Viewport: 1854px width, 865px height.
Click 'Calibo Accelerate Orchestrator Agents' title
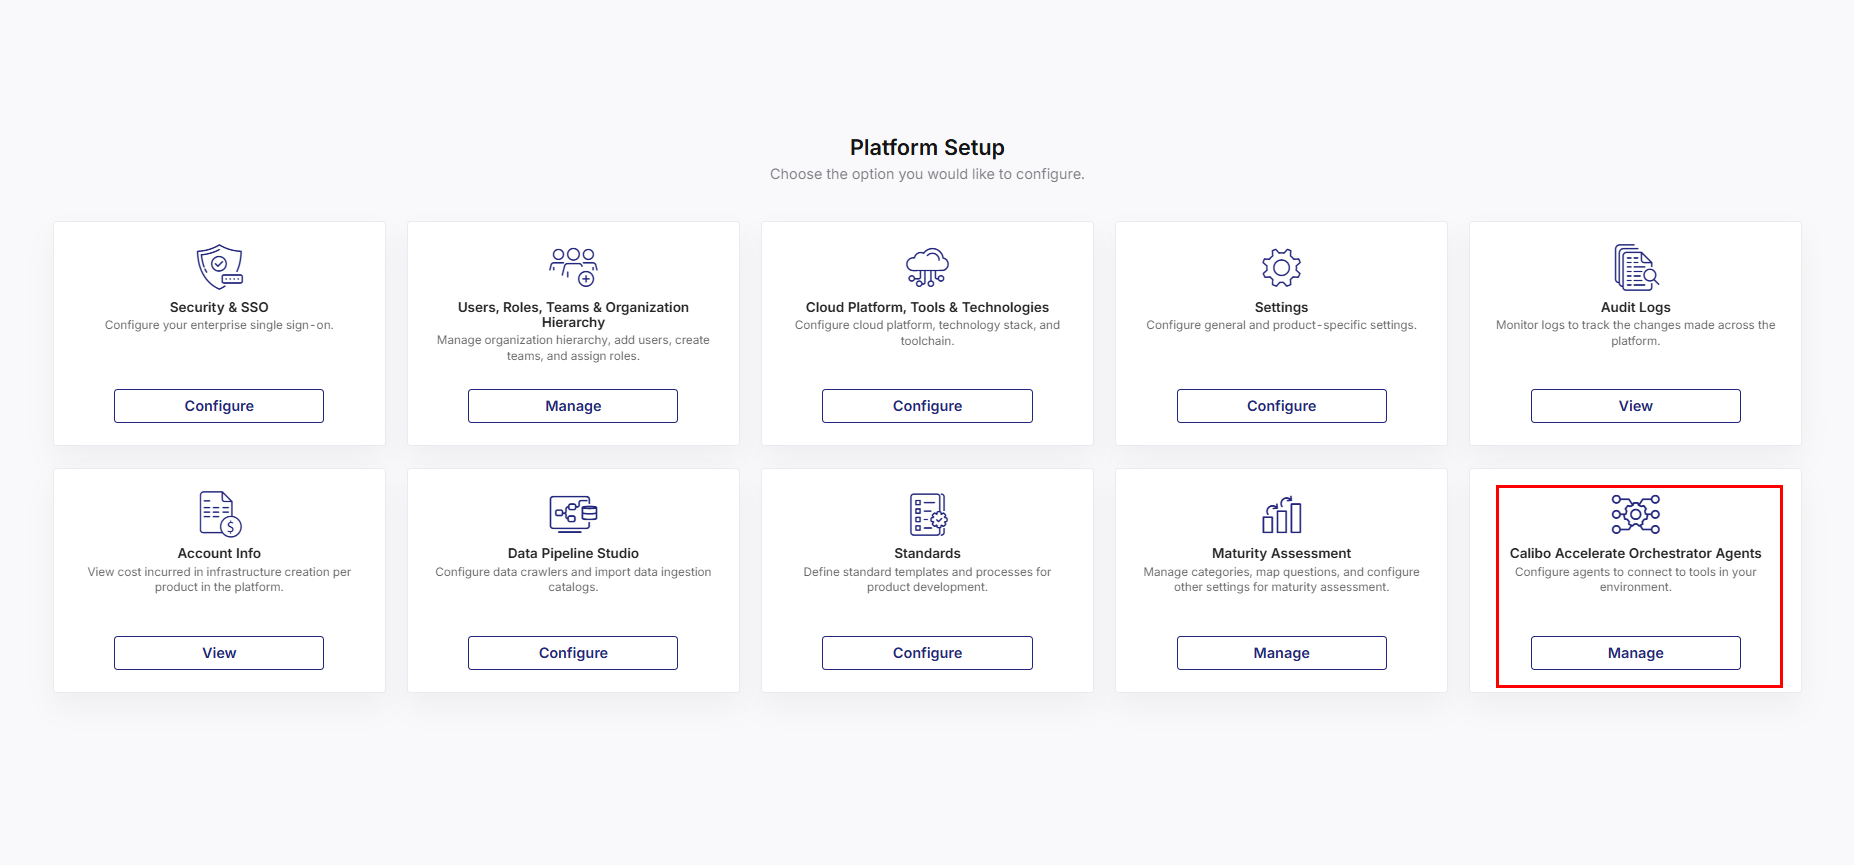1636,553
